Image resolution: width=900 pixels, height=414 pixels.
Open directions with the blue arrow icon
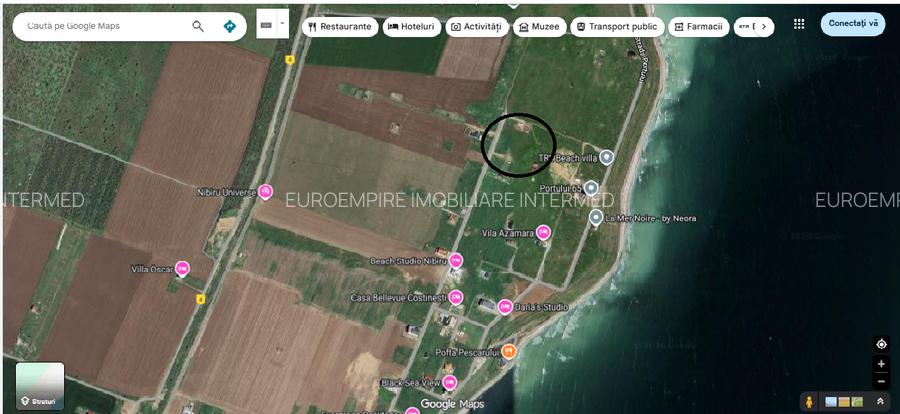click(230, 26)
